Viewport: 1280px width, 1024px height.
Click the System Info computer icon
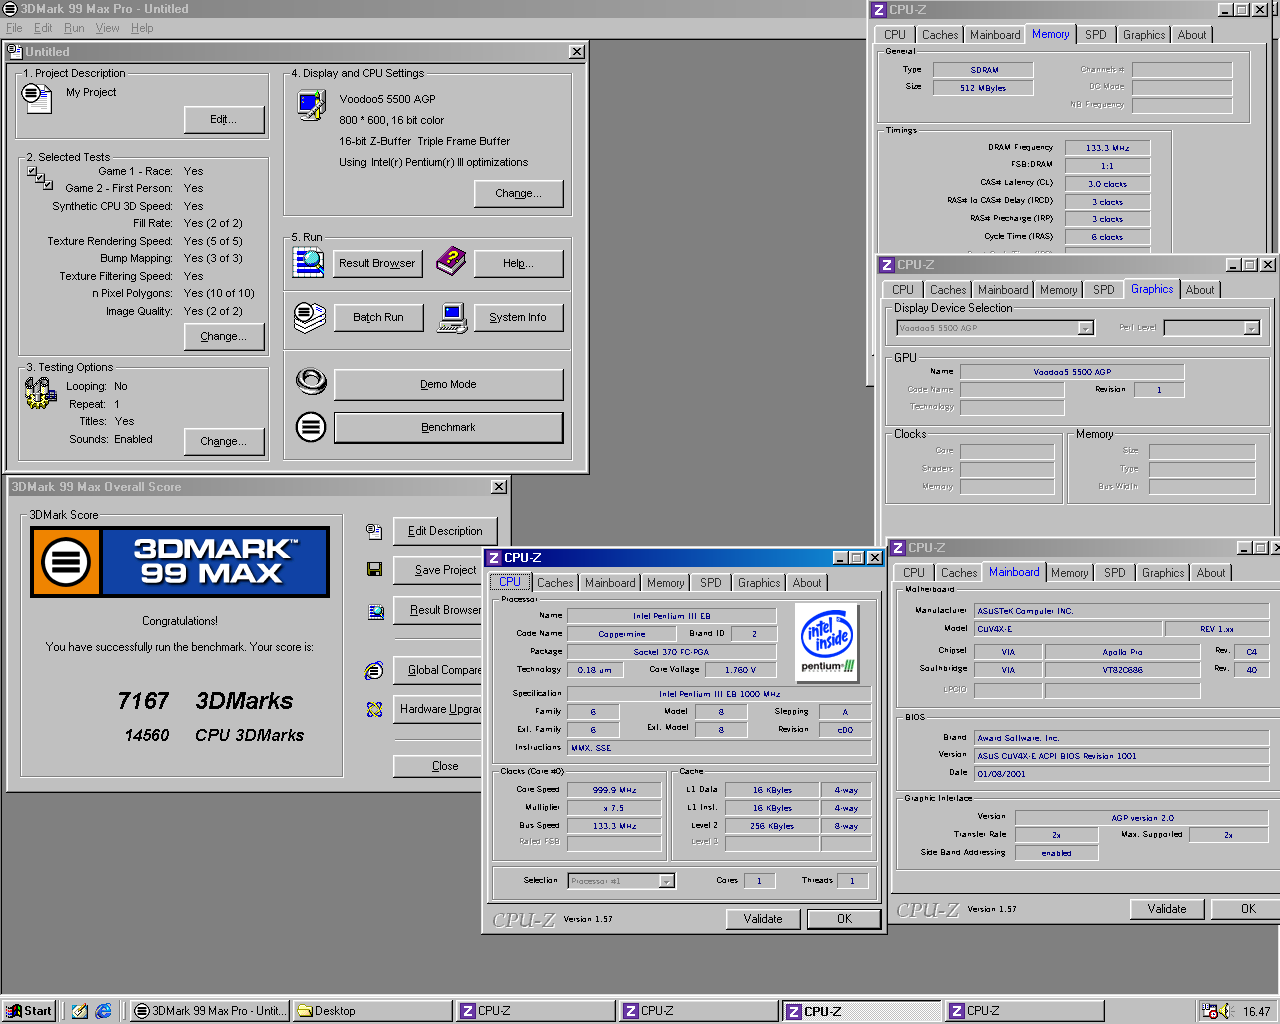tap(452, 318)
